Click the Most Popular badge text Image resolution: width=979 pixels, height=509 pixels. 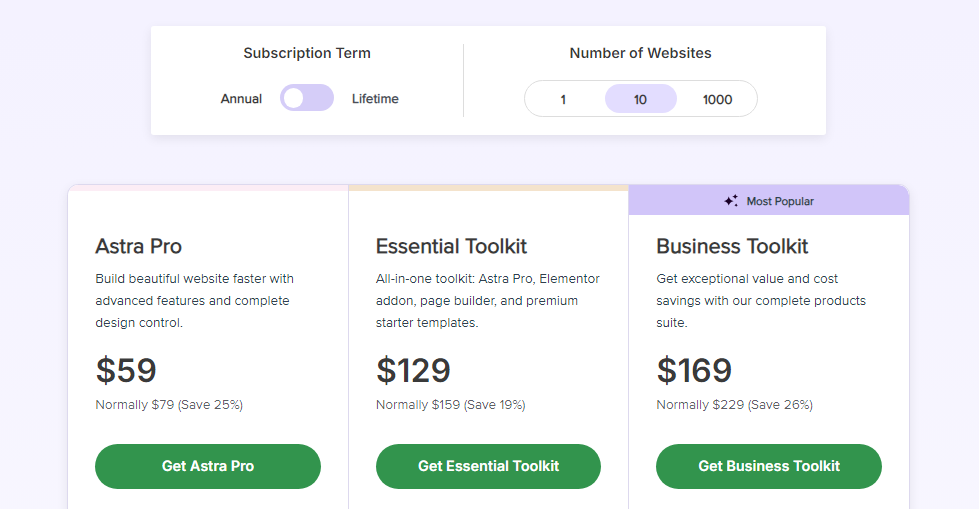coord(780,201)
